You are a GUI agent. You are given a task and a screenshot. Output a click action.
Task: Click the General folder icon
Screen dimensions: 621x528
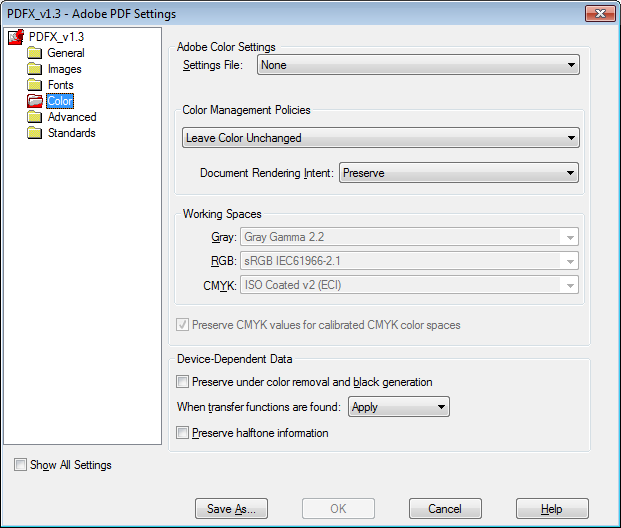[x=34, y=53]
